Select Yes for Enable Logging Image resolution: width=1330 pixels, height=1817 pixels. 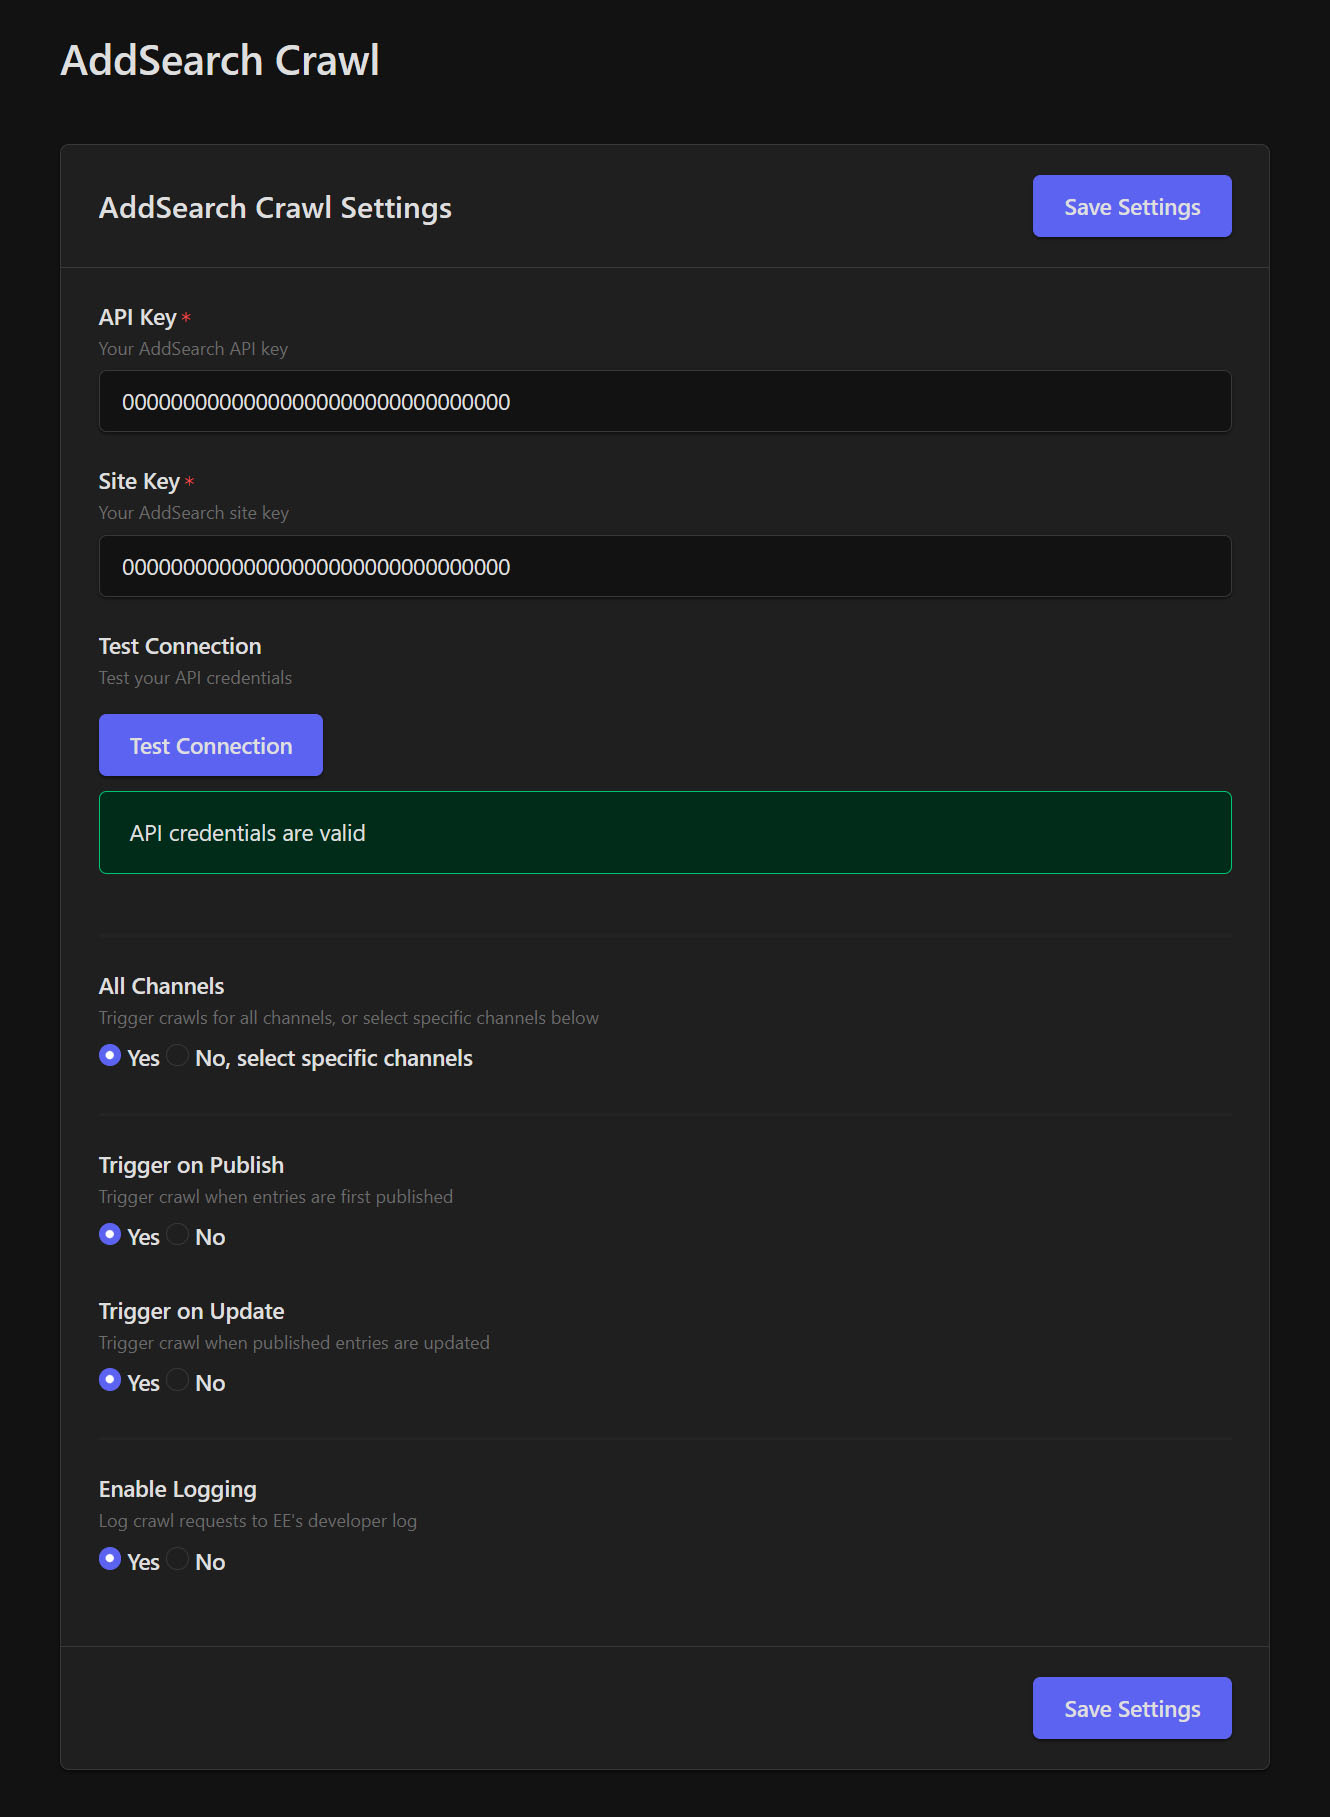(110, 1559)
